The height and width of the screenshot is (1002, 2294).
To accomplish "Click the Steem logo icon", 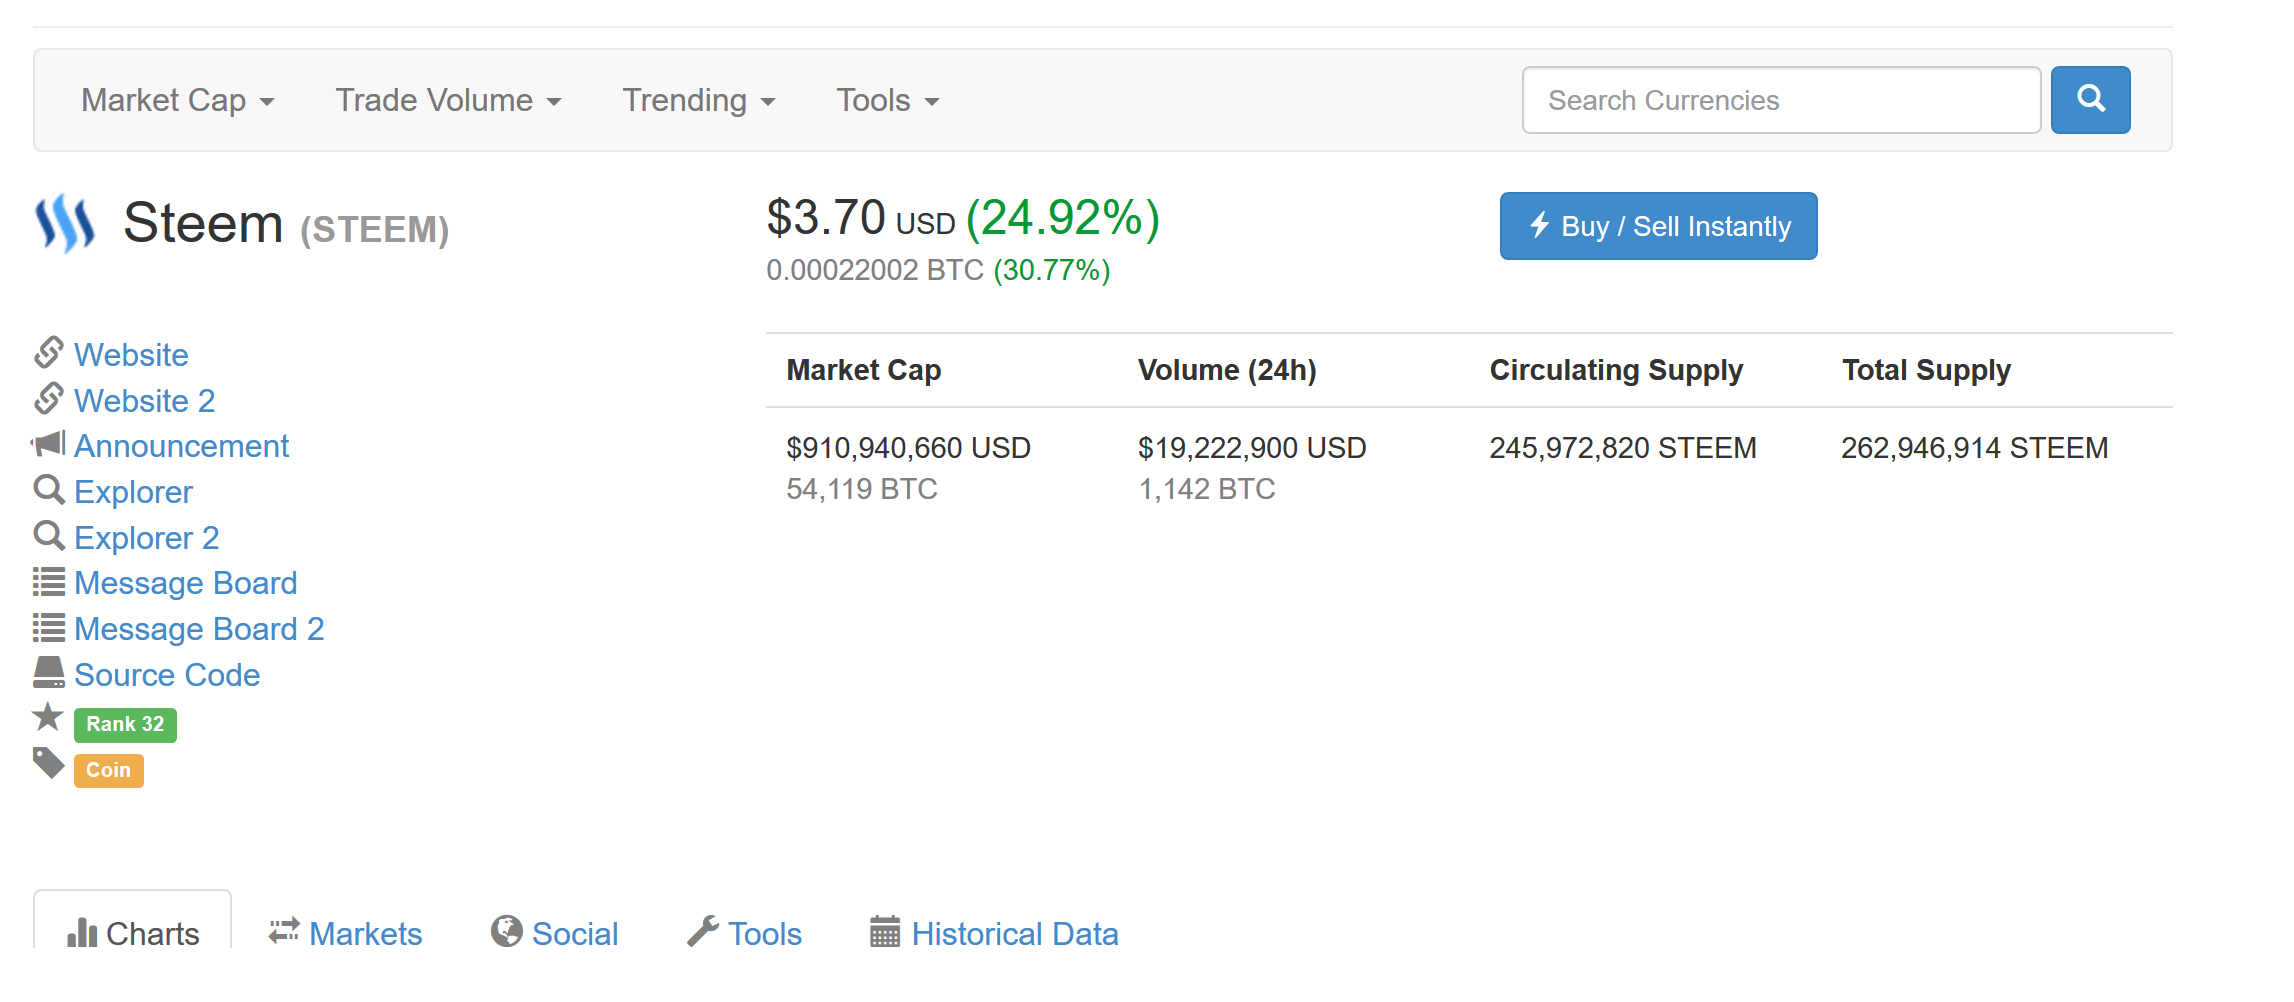I will click(65, 222).
